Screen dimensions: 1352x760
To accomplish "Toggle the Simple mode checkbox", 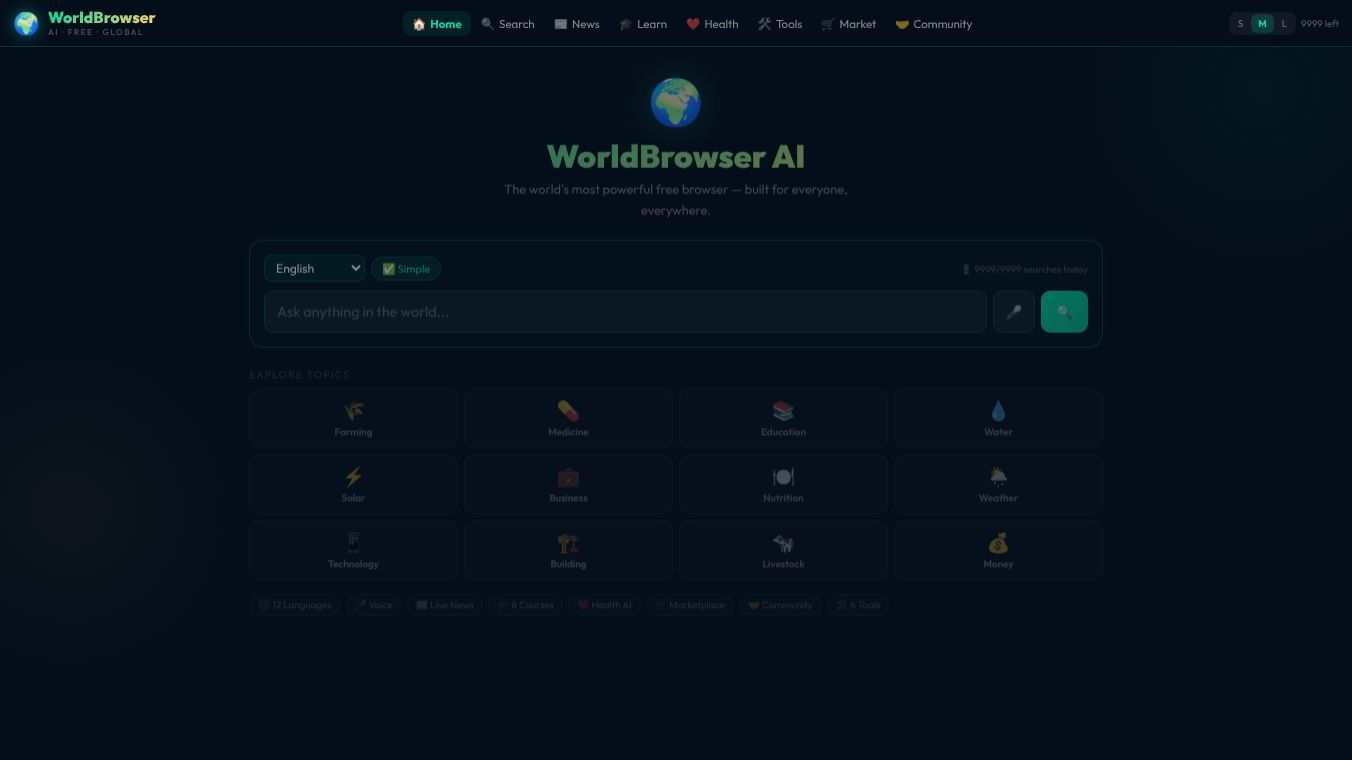I will point(406,268).
